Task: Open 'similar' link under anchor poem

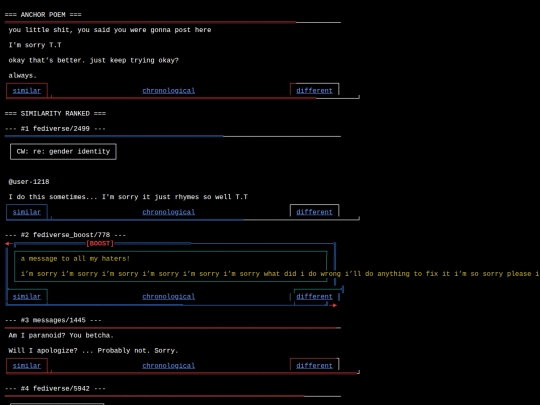Action: click(27, 91)
